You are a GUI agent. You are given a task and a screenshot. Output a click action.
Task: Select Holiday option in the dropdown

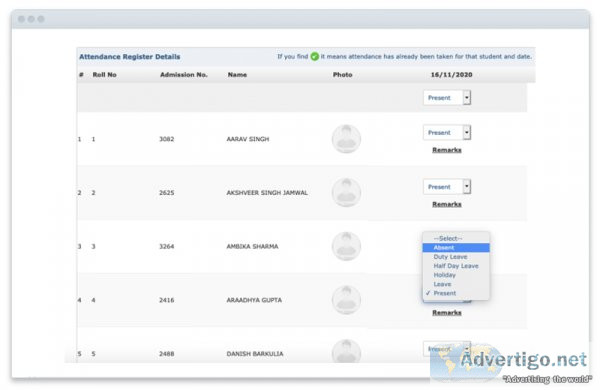click(456, 275)
